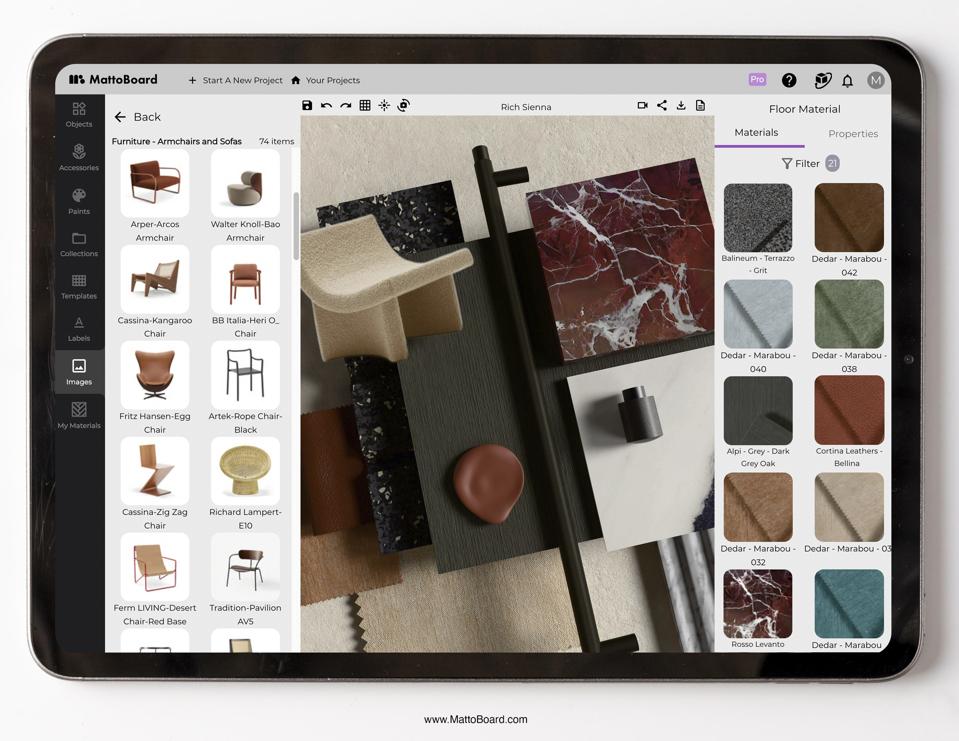
Task: Open the Accessories panel
Action: [79, 158]
